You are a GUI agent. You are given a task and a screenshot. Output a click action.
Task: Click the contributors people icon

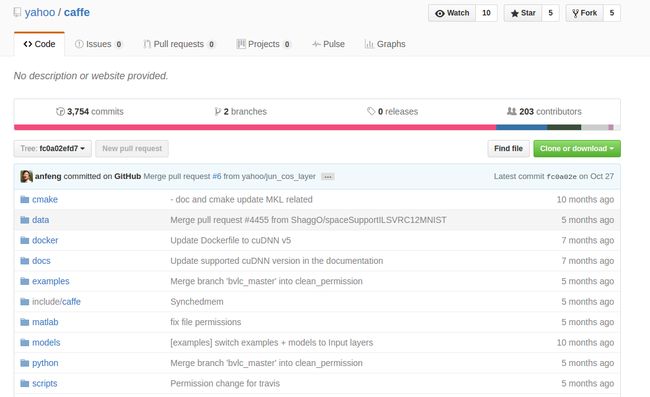[512, 111]
